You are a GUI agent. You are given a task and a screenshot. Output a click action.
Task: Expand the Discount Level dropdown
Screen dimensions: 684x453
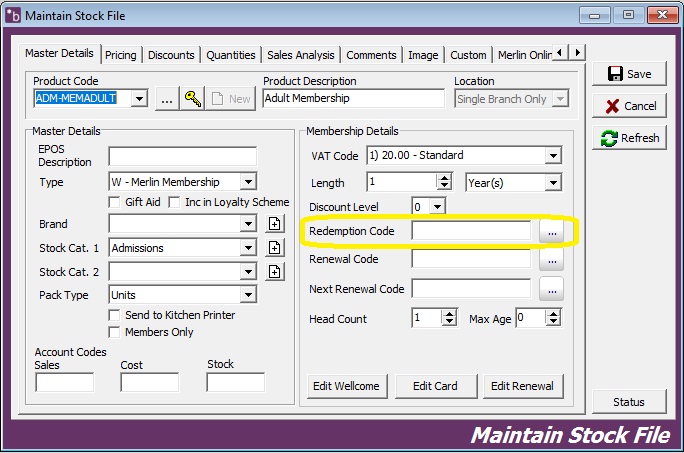[x=437, y=206]
